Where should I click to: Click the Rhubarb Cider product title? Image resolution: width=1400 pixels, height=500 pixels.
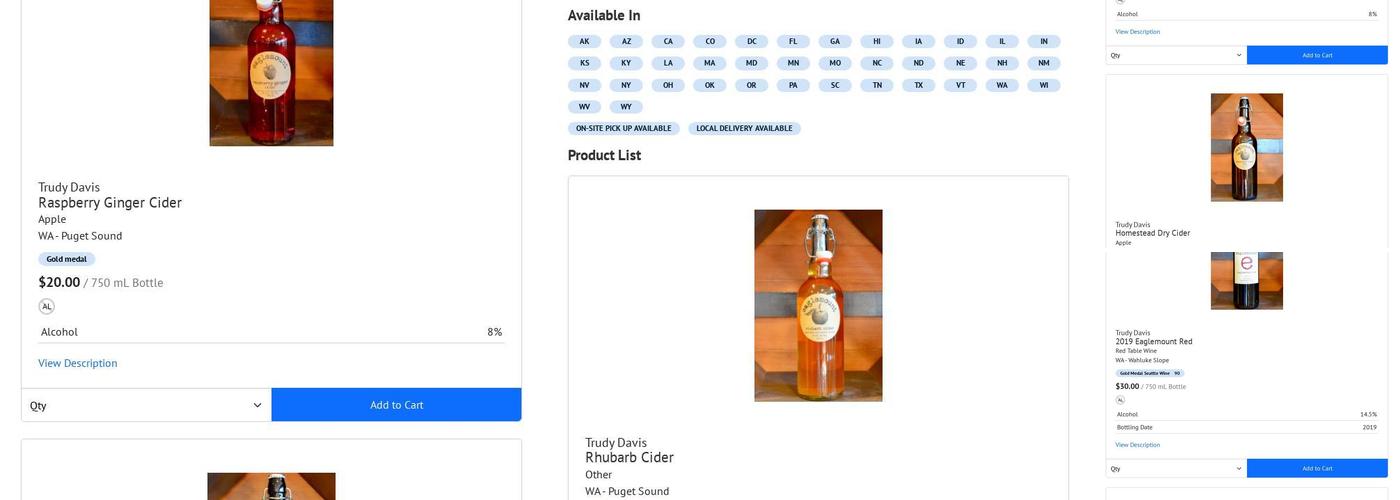pos(629,457)
